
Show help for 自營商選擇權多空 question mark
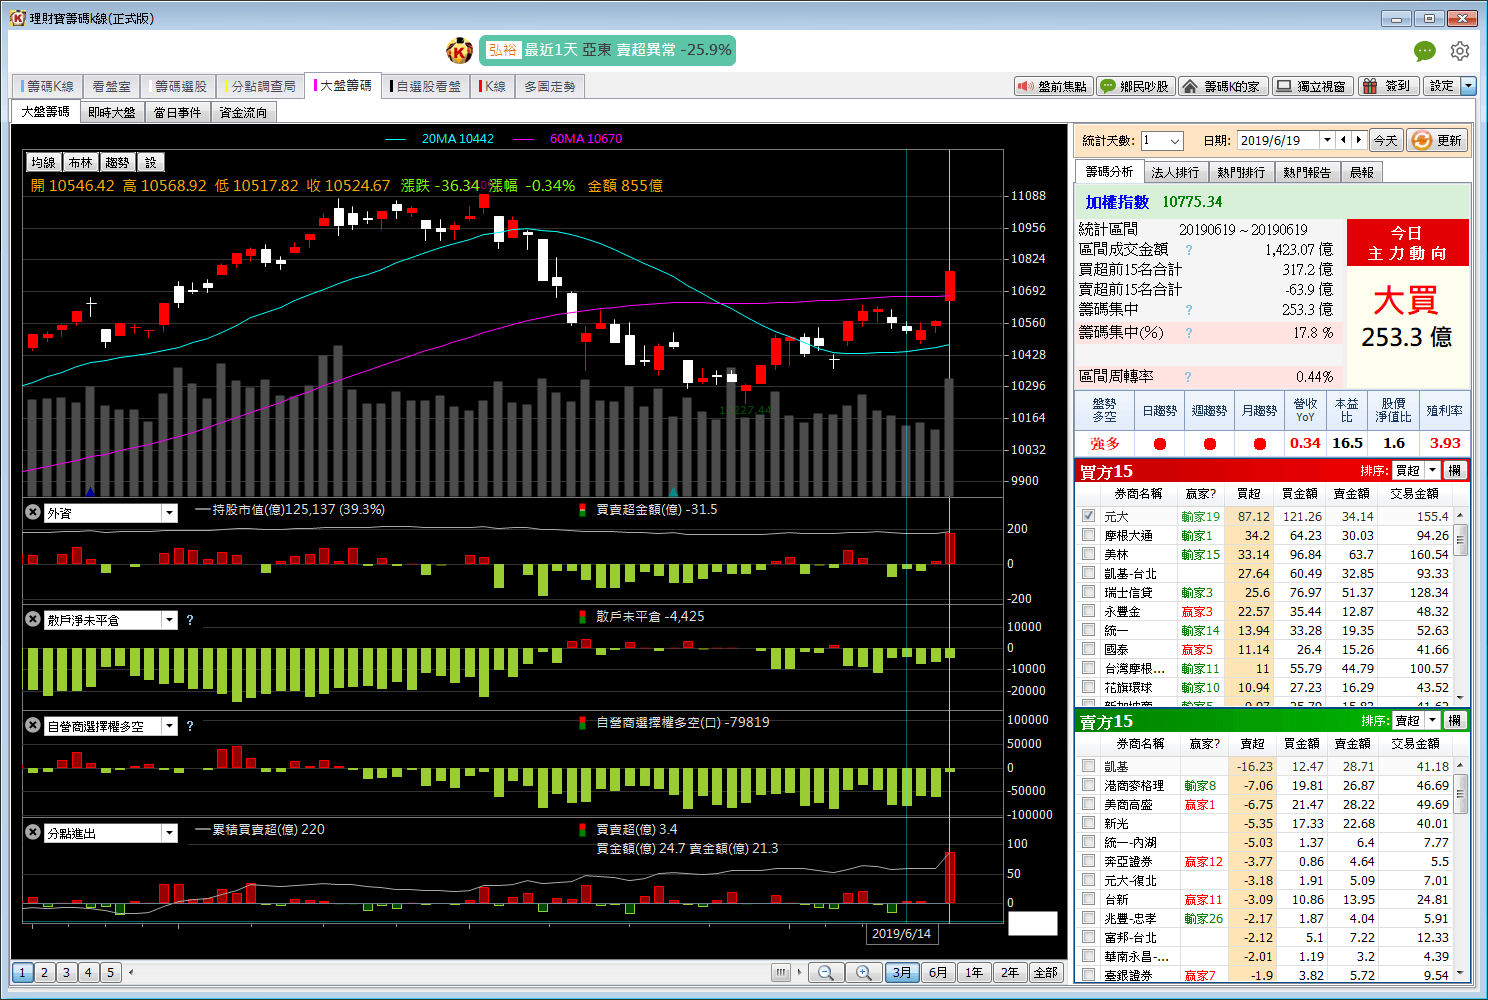click(190, 726)
